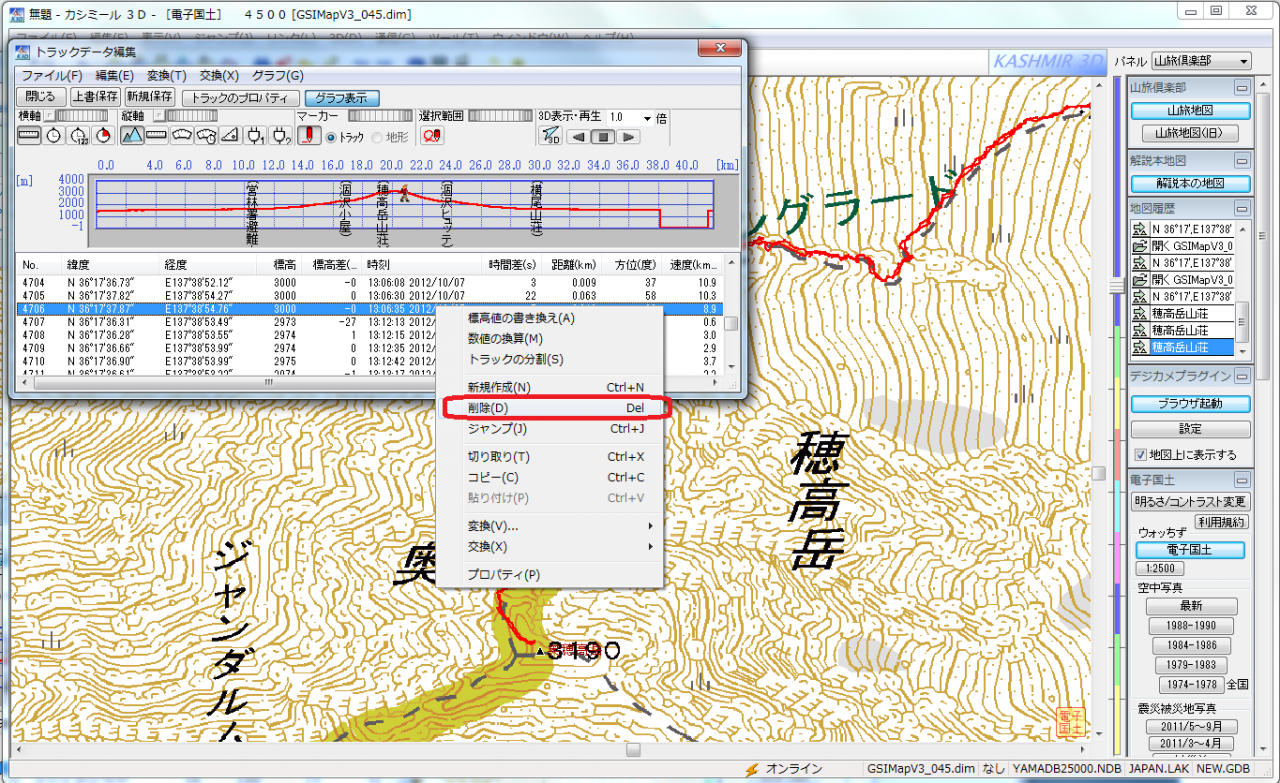Adjust the マーカー slider
Image resolution: width=1280 pixels, height=783 pixels.
click(x=380, y=116)
